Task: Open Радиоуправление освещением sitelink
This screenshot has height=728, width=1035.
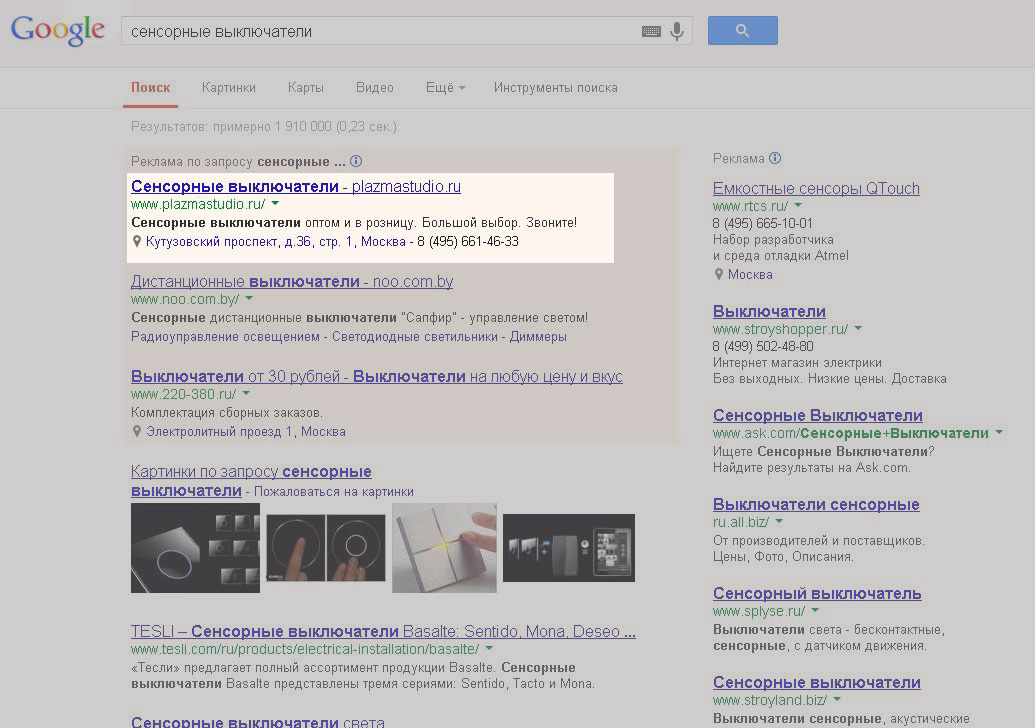Action: (x=225, y=337)
